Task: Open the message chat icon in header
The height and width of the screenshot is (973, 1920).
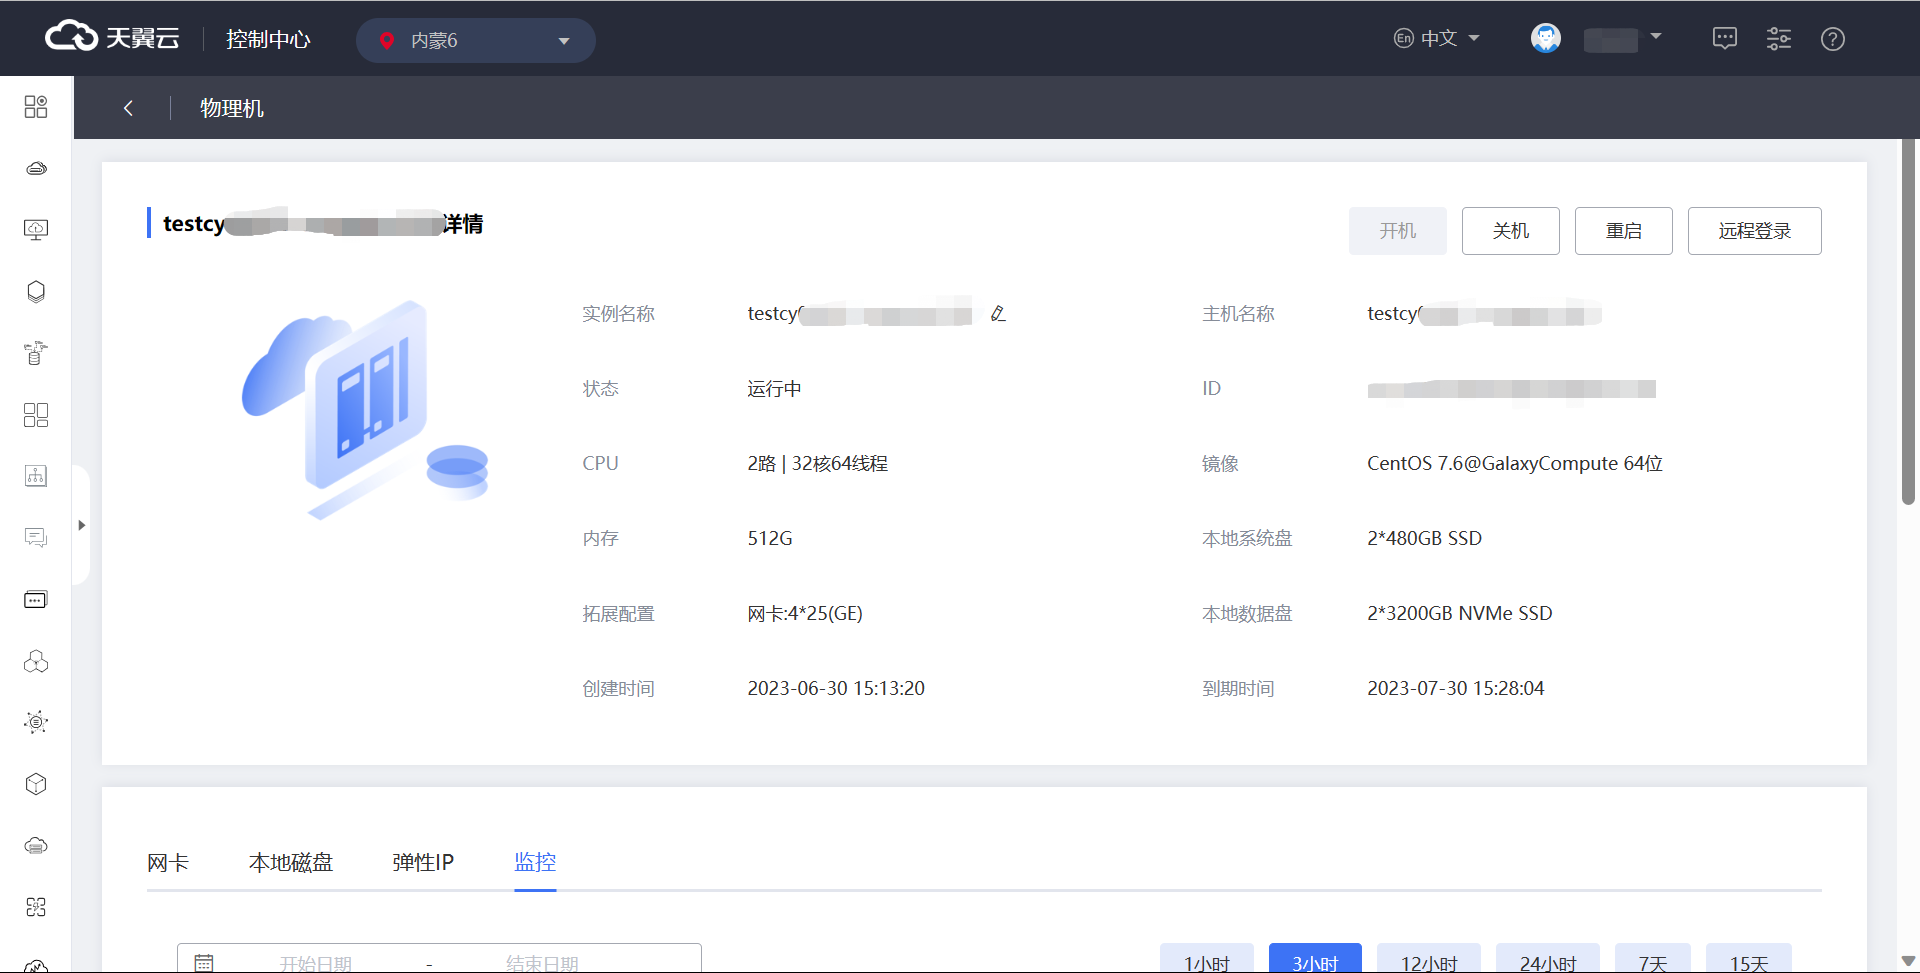Action: click(x=1724, y=39)
